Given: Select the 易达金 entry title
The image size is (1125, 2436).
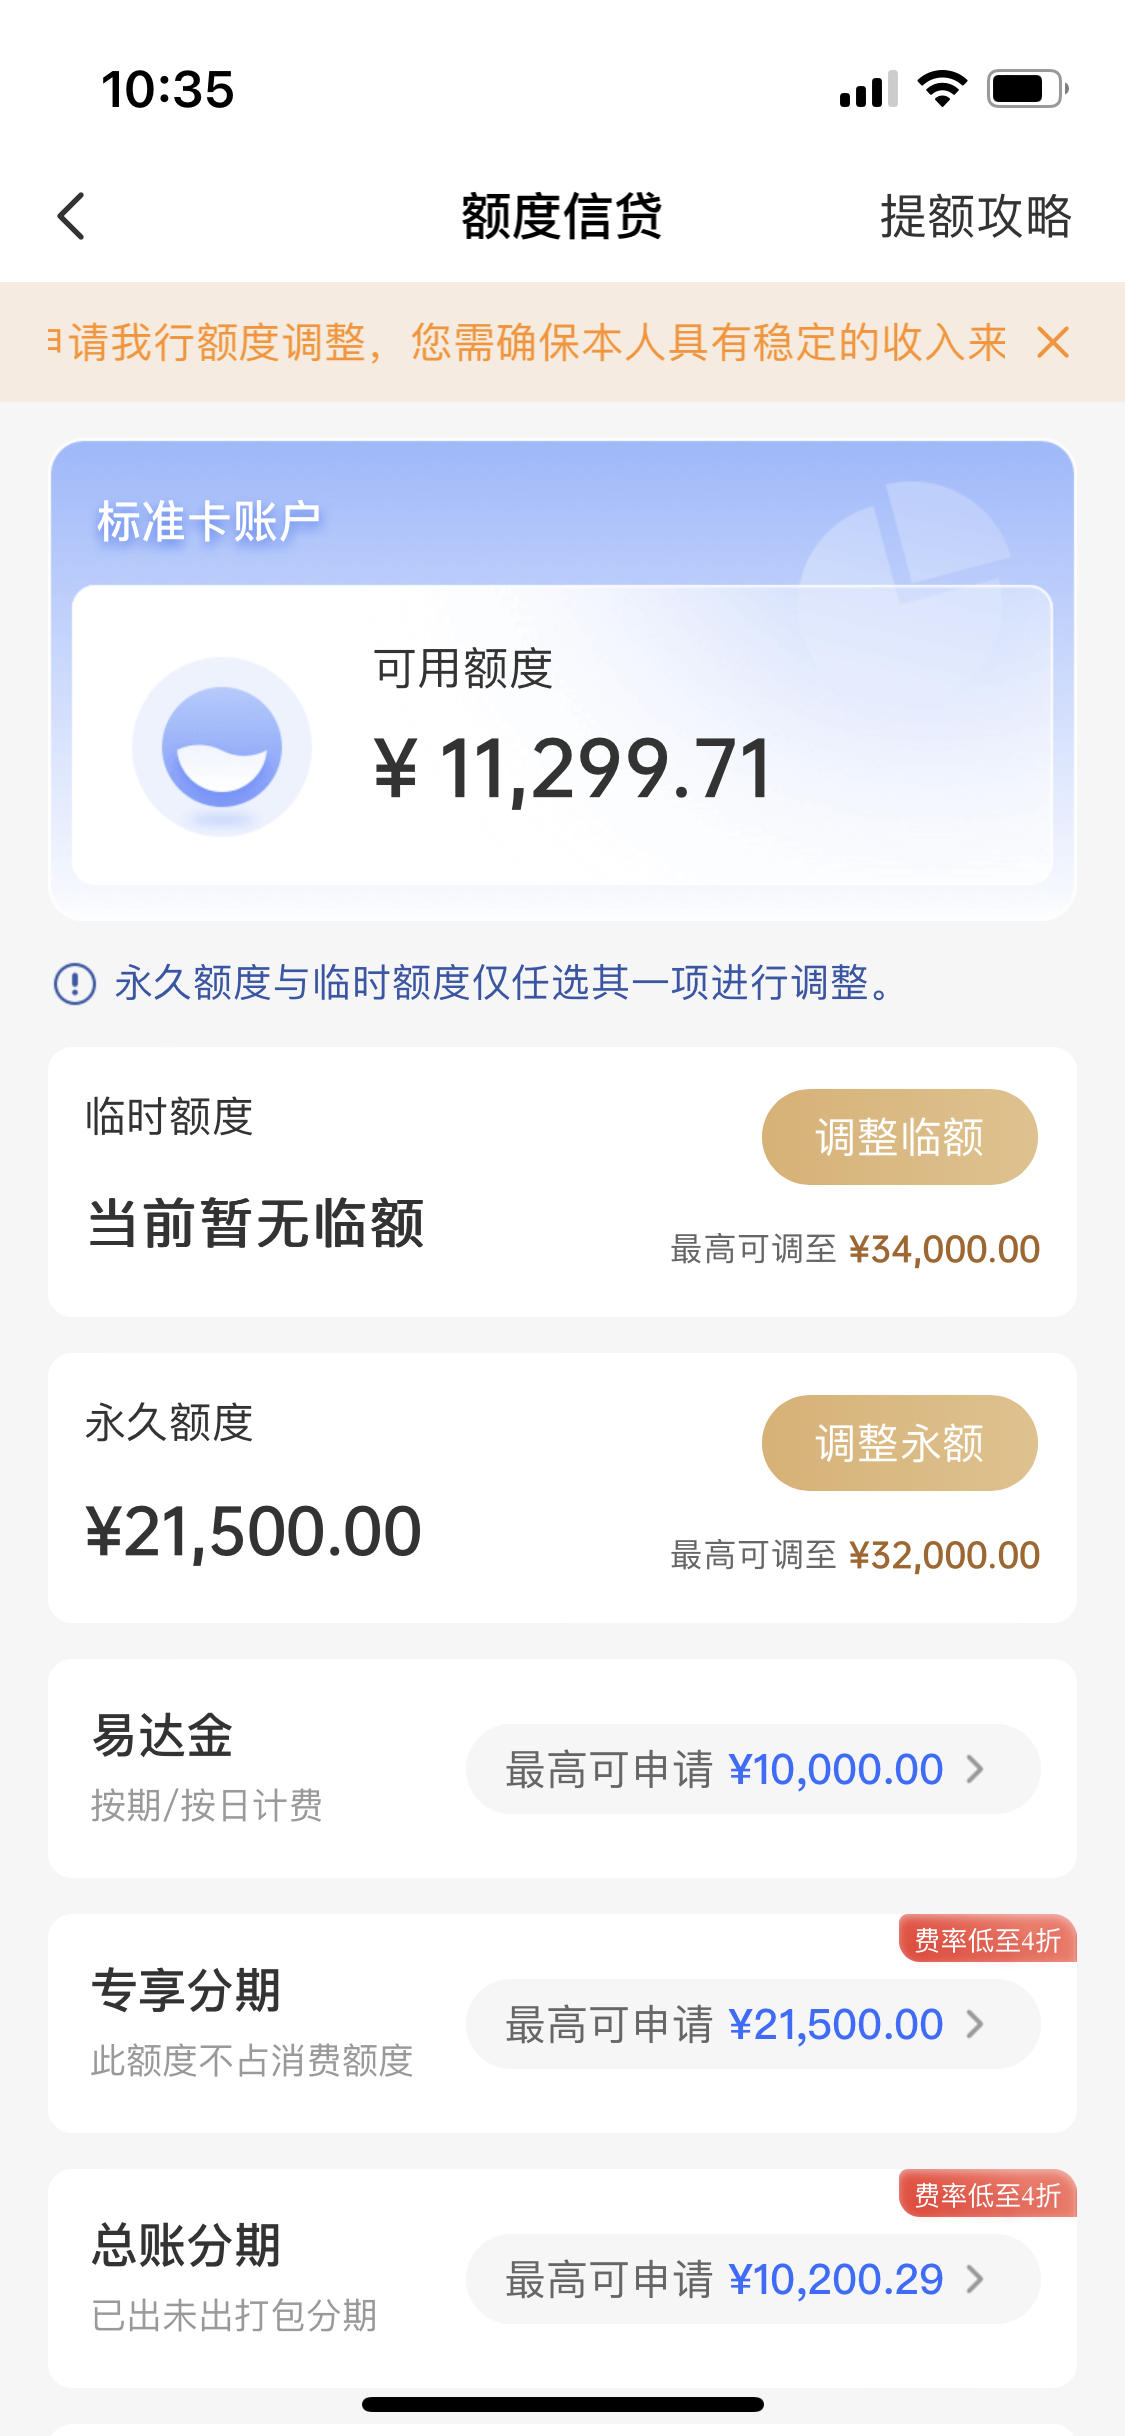Looking at the screenshot, I should point(162,1736).
